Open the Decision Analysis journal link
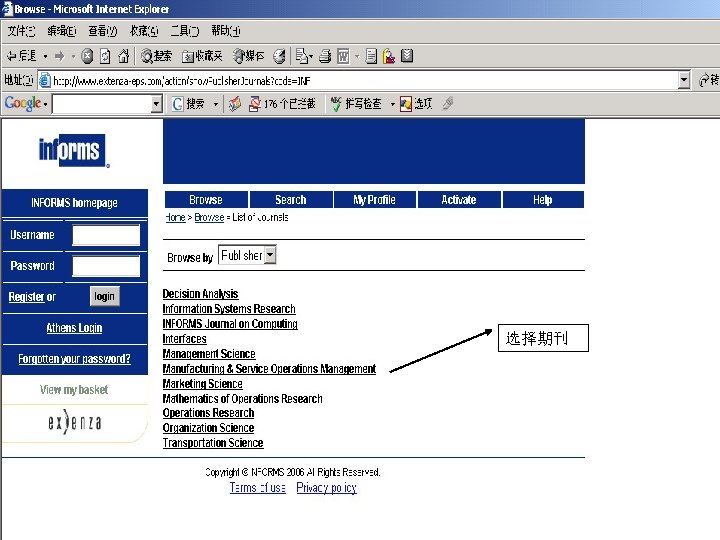Image resolution: width=720 pixels, height=540 pixels. [x=200, y=293]
